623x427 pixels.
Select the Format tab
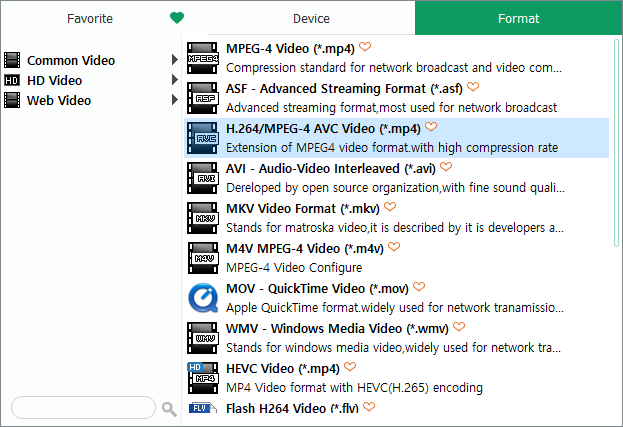(519, 18)
